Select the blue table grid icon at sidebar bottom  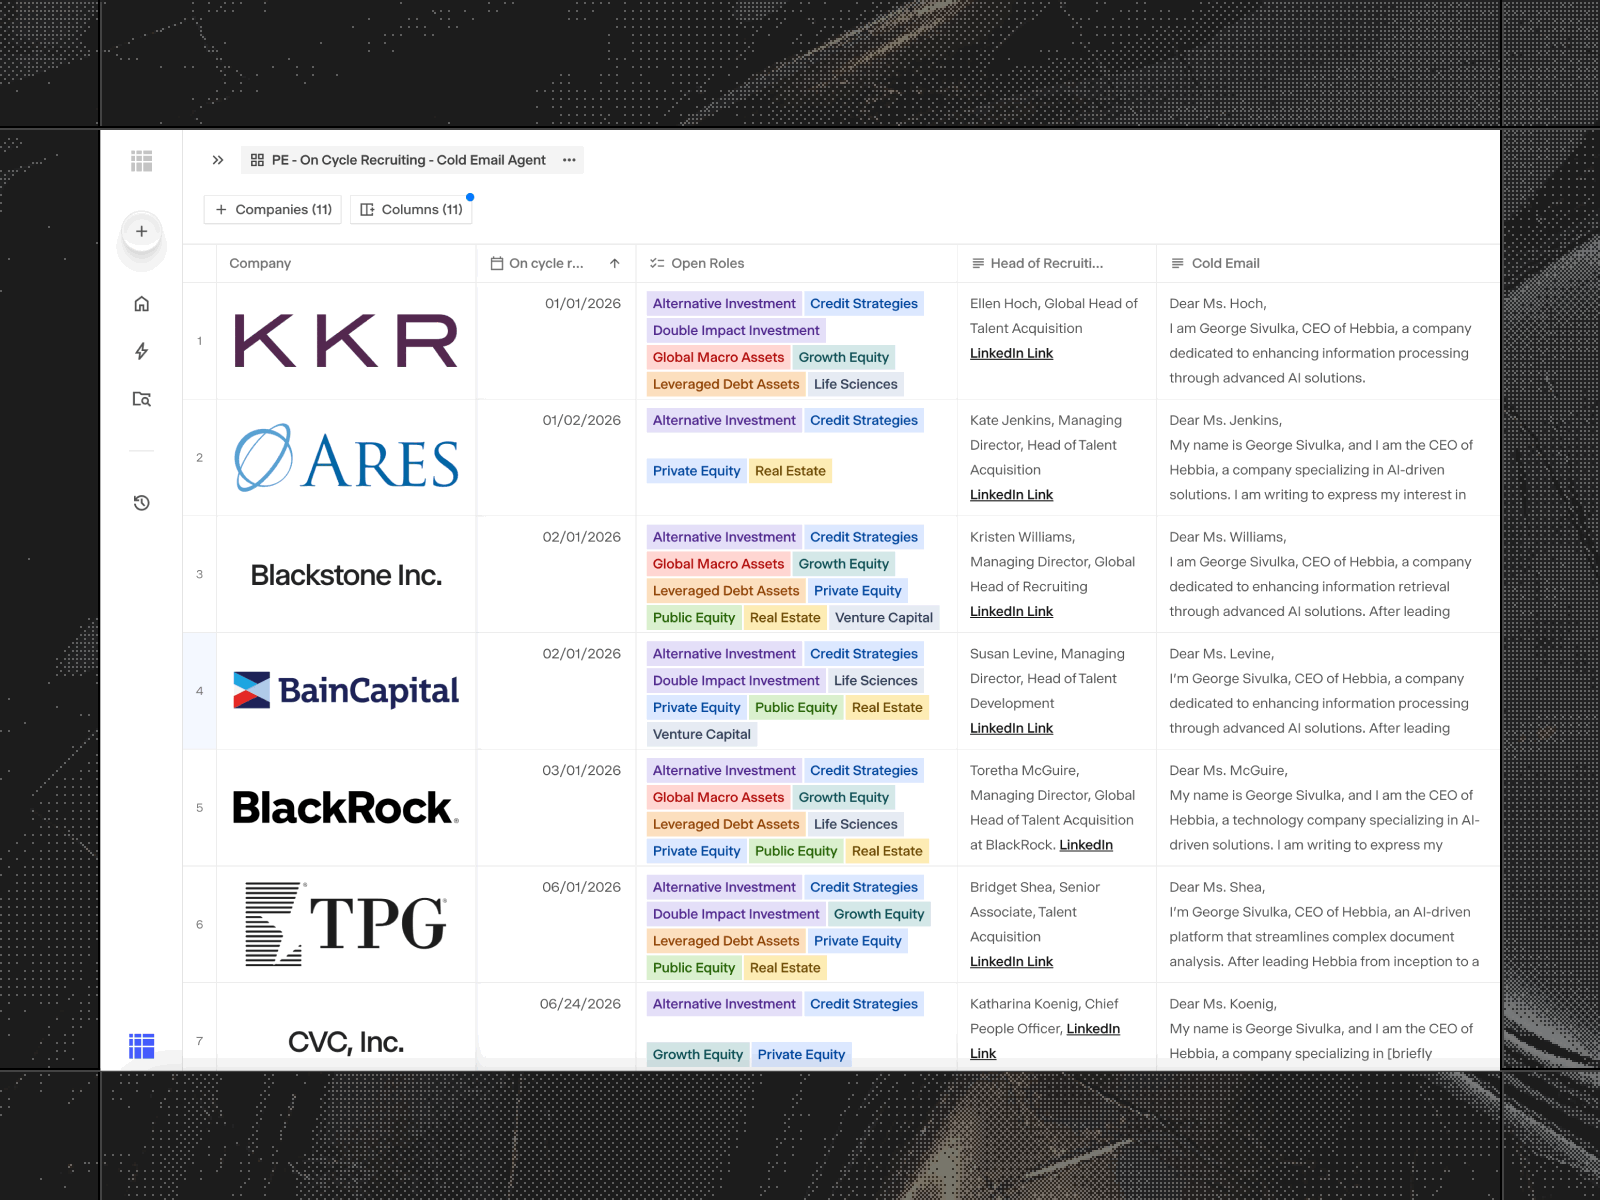point(142,1046)
